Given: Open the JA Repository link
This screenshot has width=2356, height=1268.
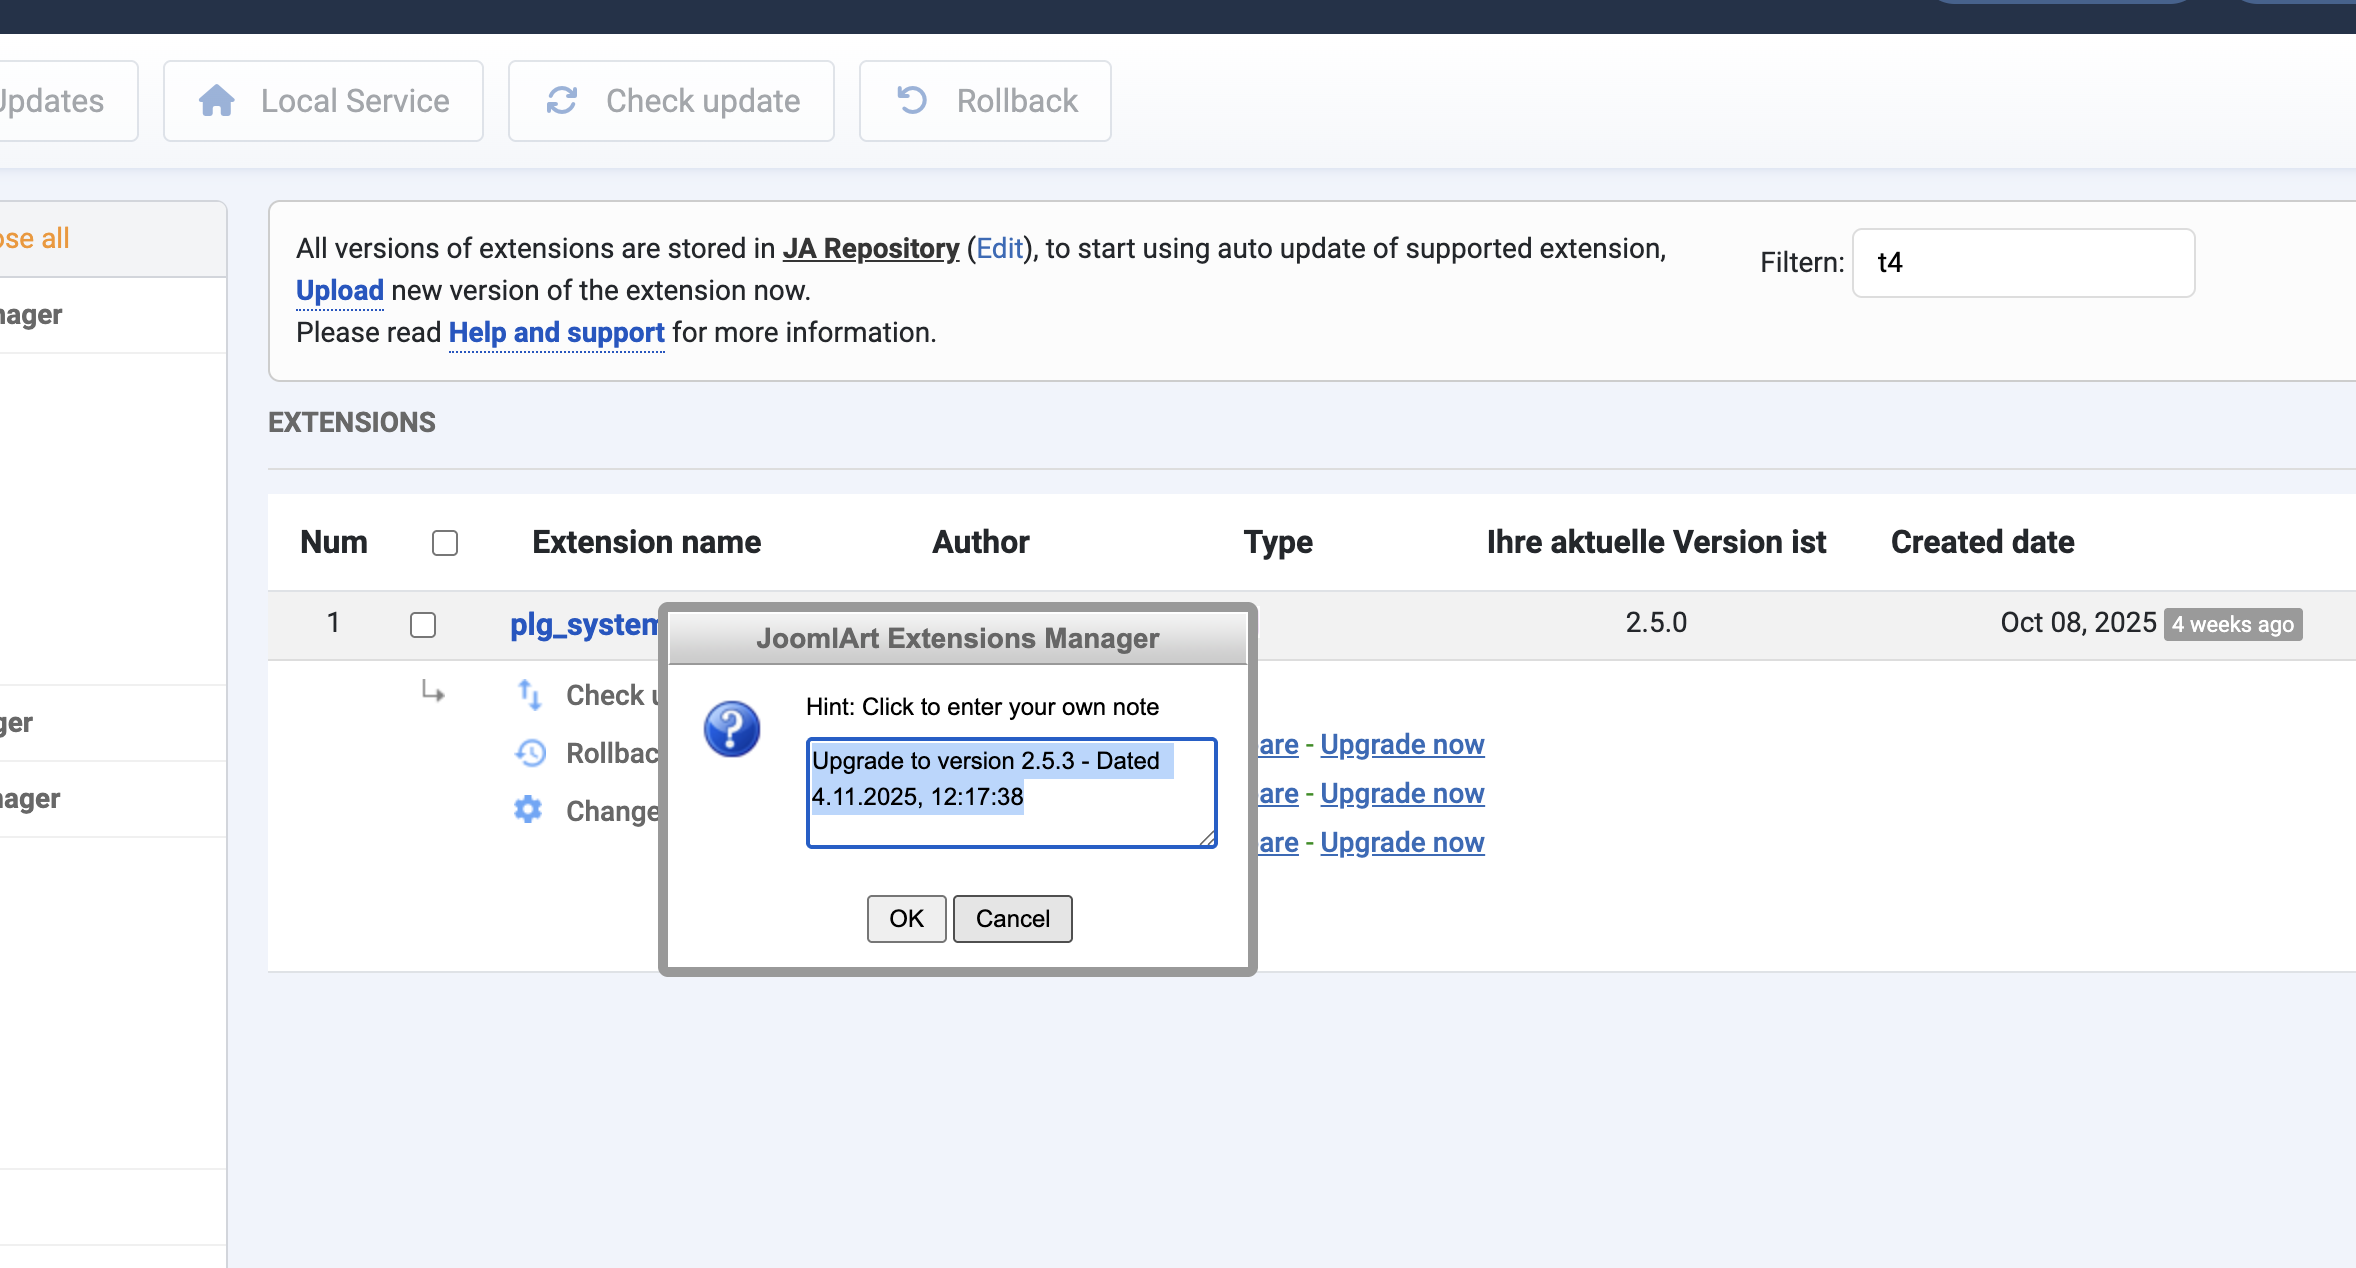Looking at the screenshot, I should [871, 248].
